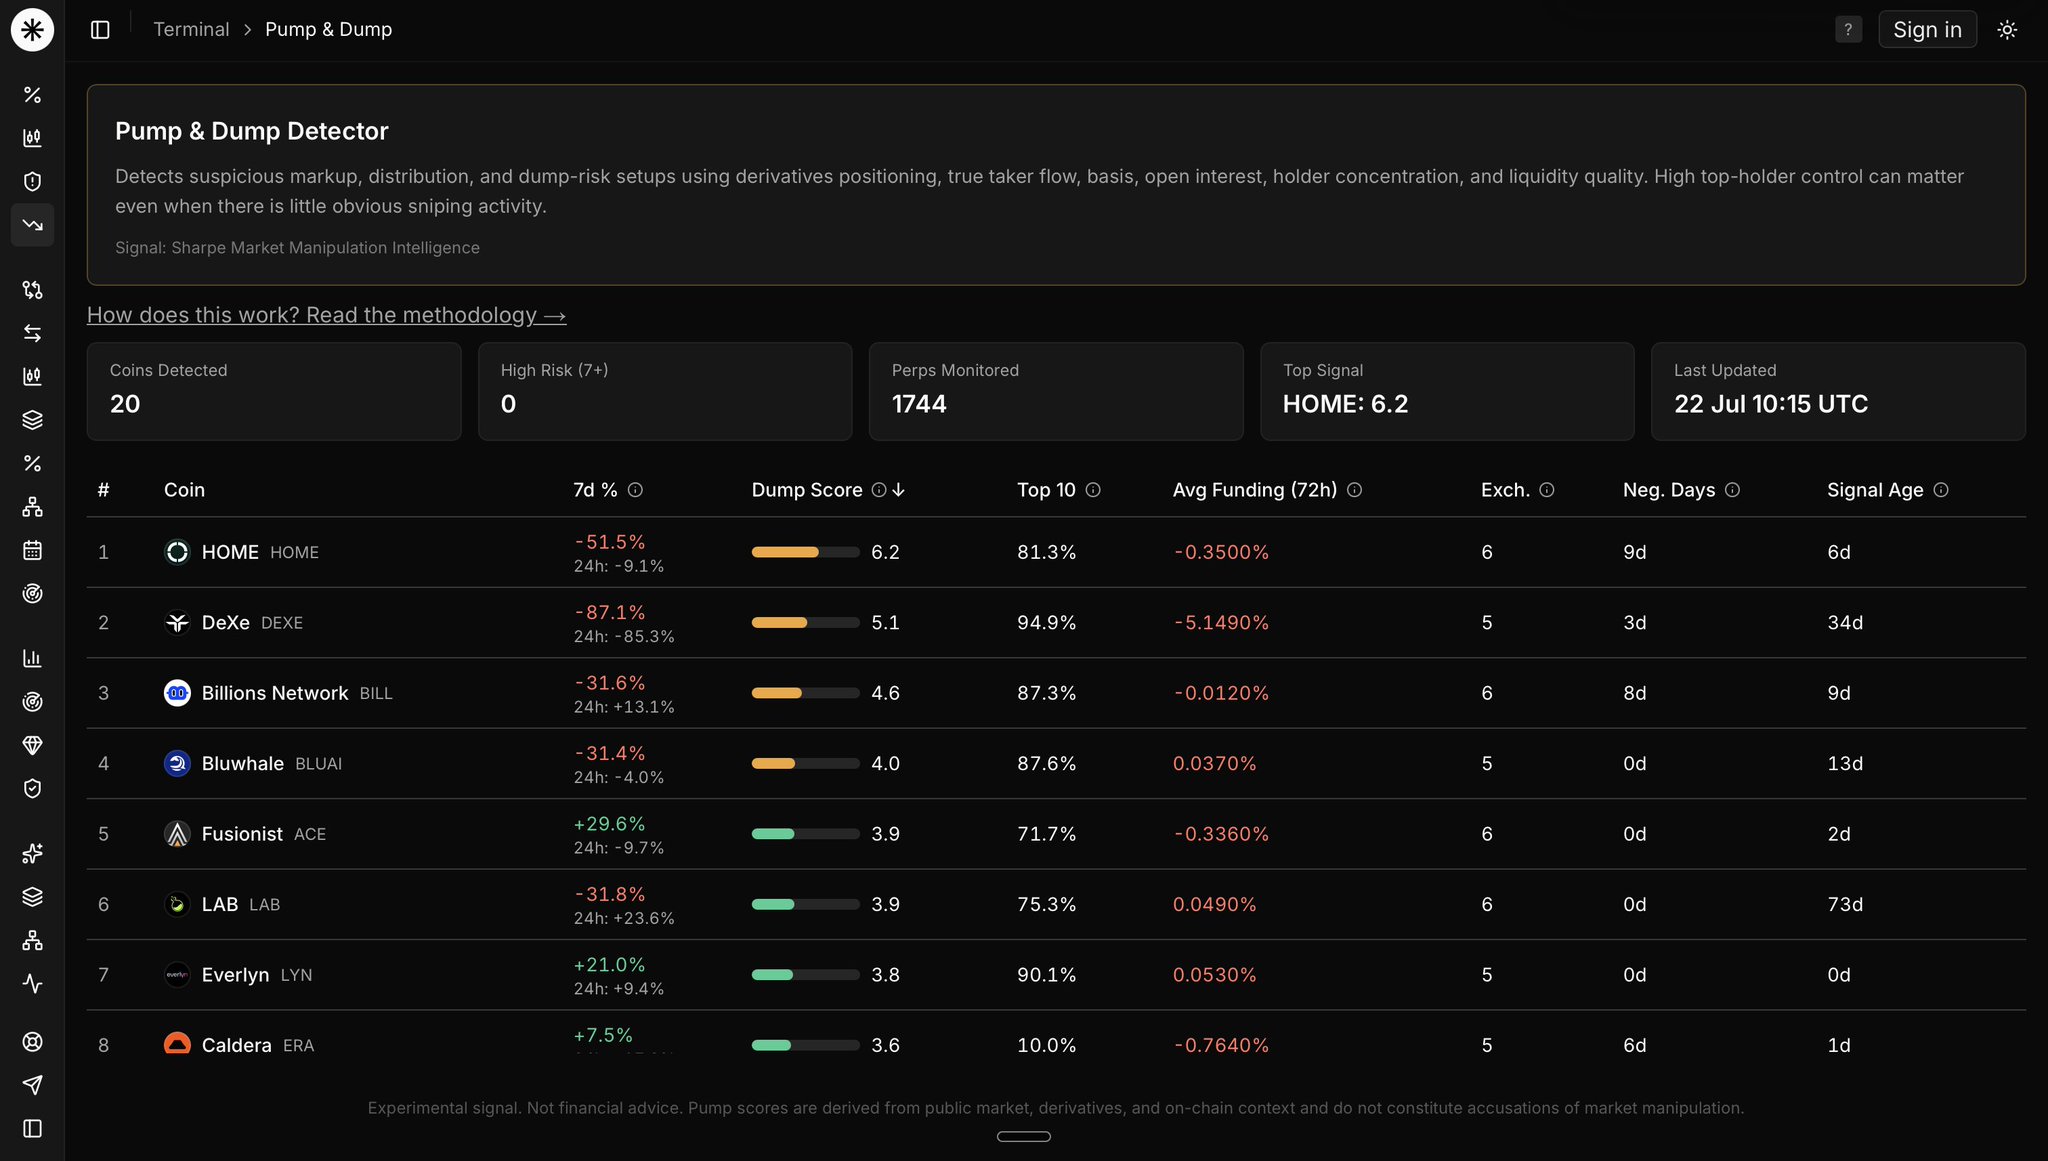This screenshot has width=2048, height=1161.
Task: Click the Sign in button
Action: (x=1927, y=30)
